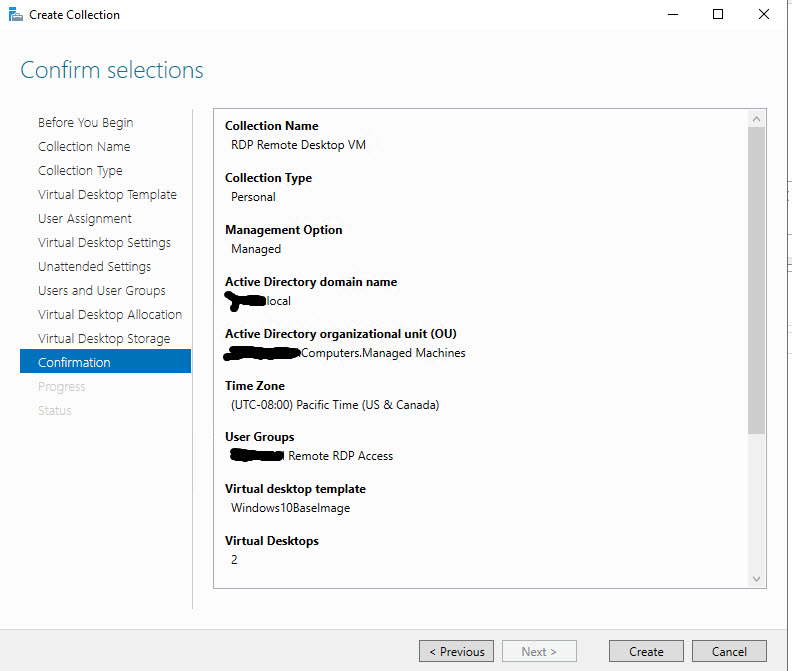Click the scroll down arrow in the summary
Screen dimensions: 792x671
pyautogui.click(x=756, y=579)
